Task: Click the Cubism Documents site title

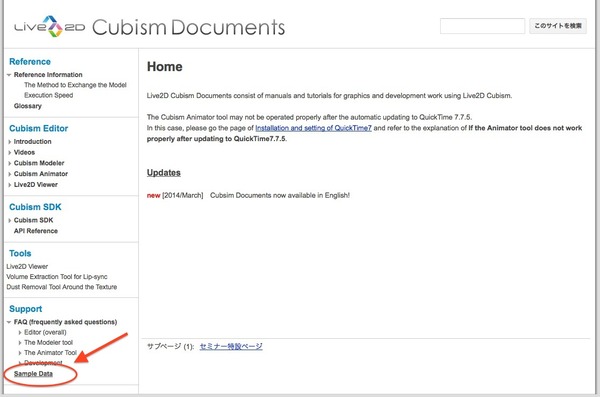Action: pos(188,27)
